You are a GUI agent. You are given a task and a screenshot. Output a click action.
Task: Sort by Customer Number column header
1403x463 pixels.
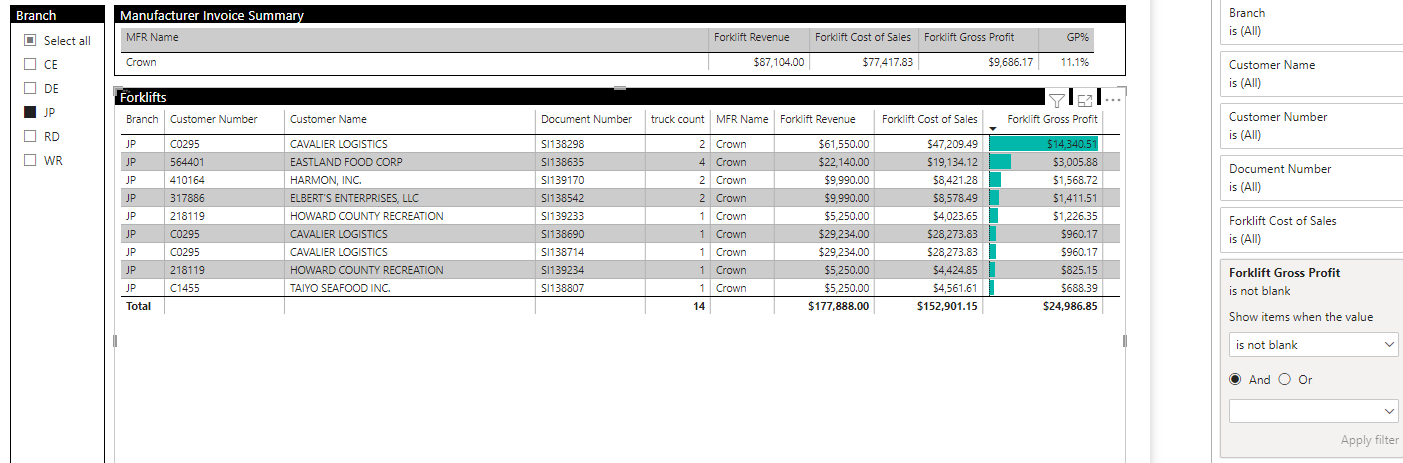click(x=214, y=119)
